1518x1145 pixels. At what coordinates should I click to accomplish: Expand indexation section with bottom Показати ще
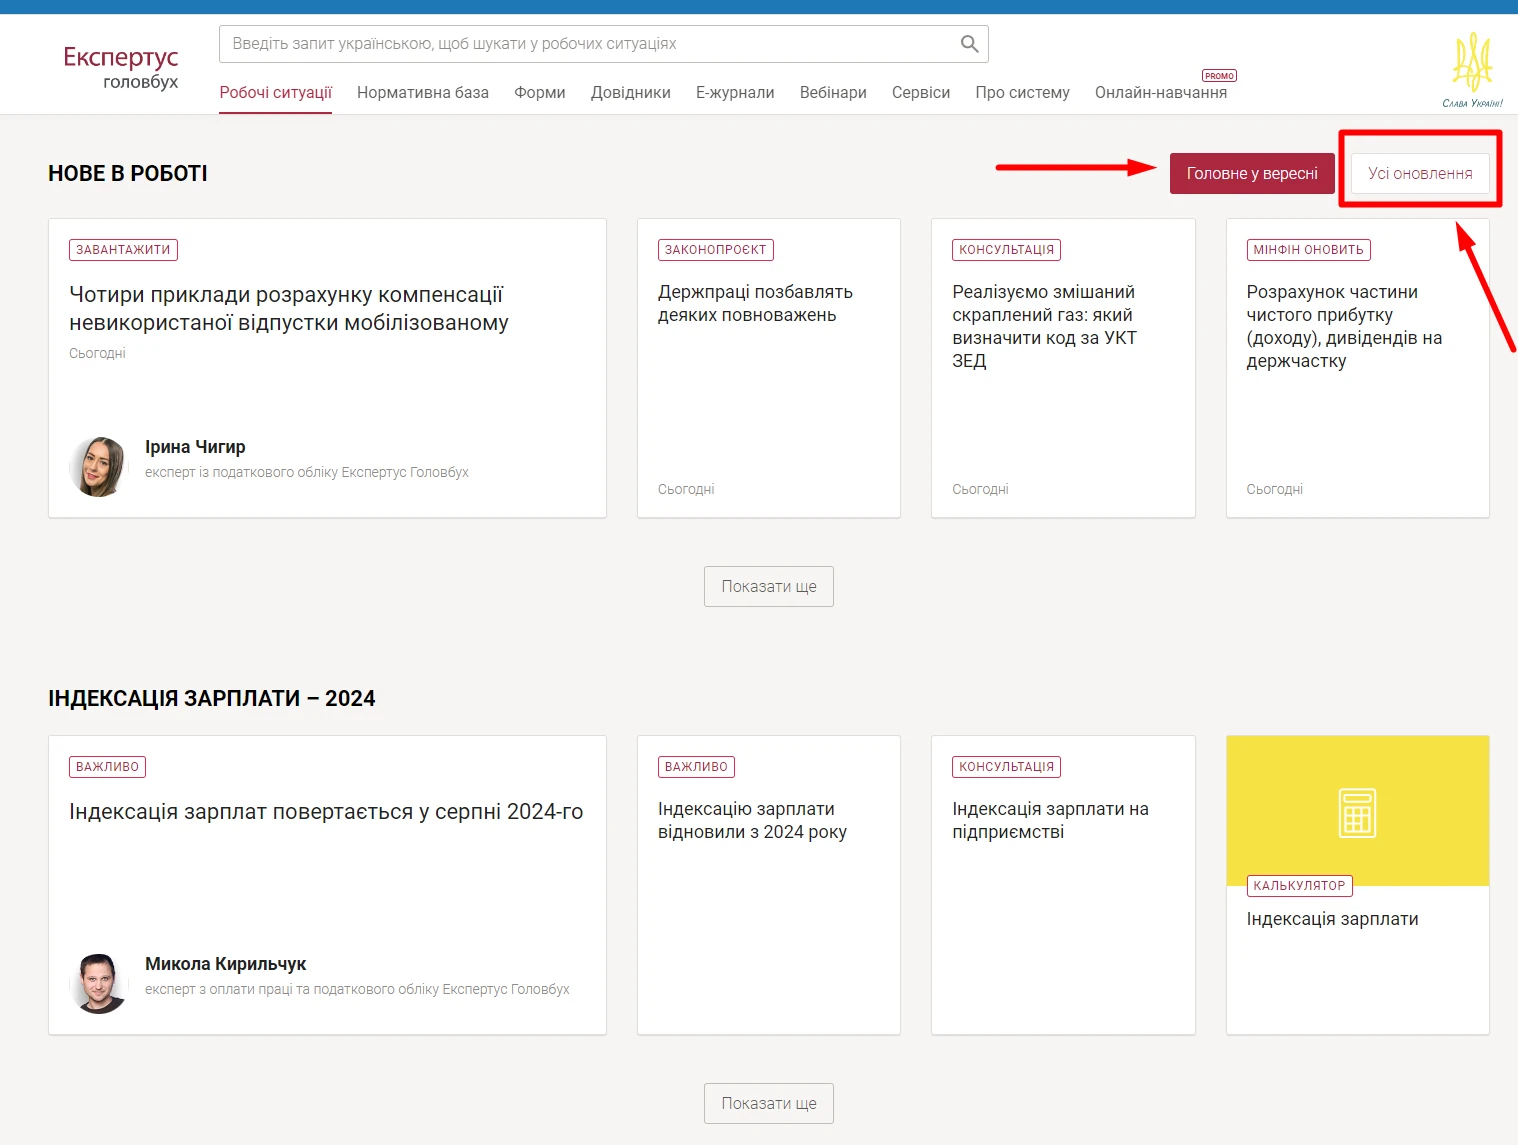point(768,1104)
